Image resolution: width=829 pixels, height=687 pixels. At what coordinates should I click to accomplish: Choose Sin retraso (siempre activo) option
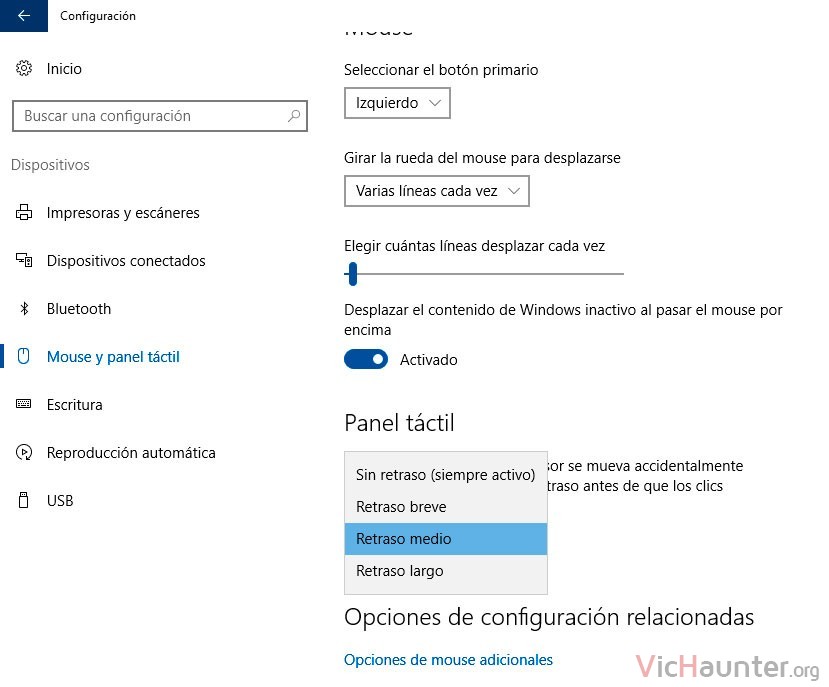[446, 475]
